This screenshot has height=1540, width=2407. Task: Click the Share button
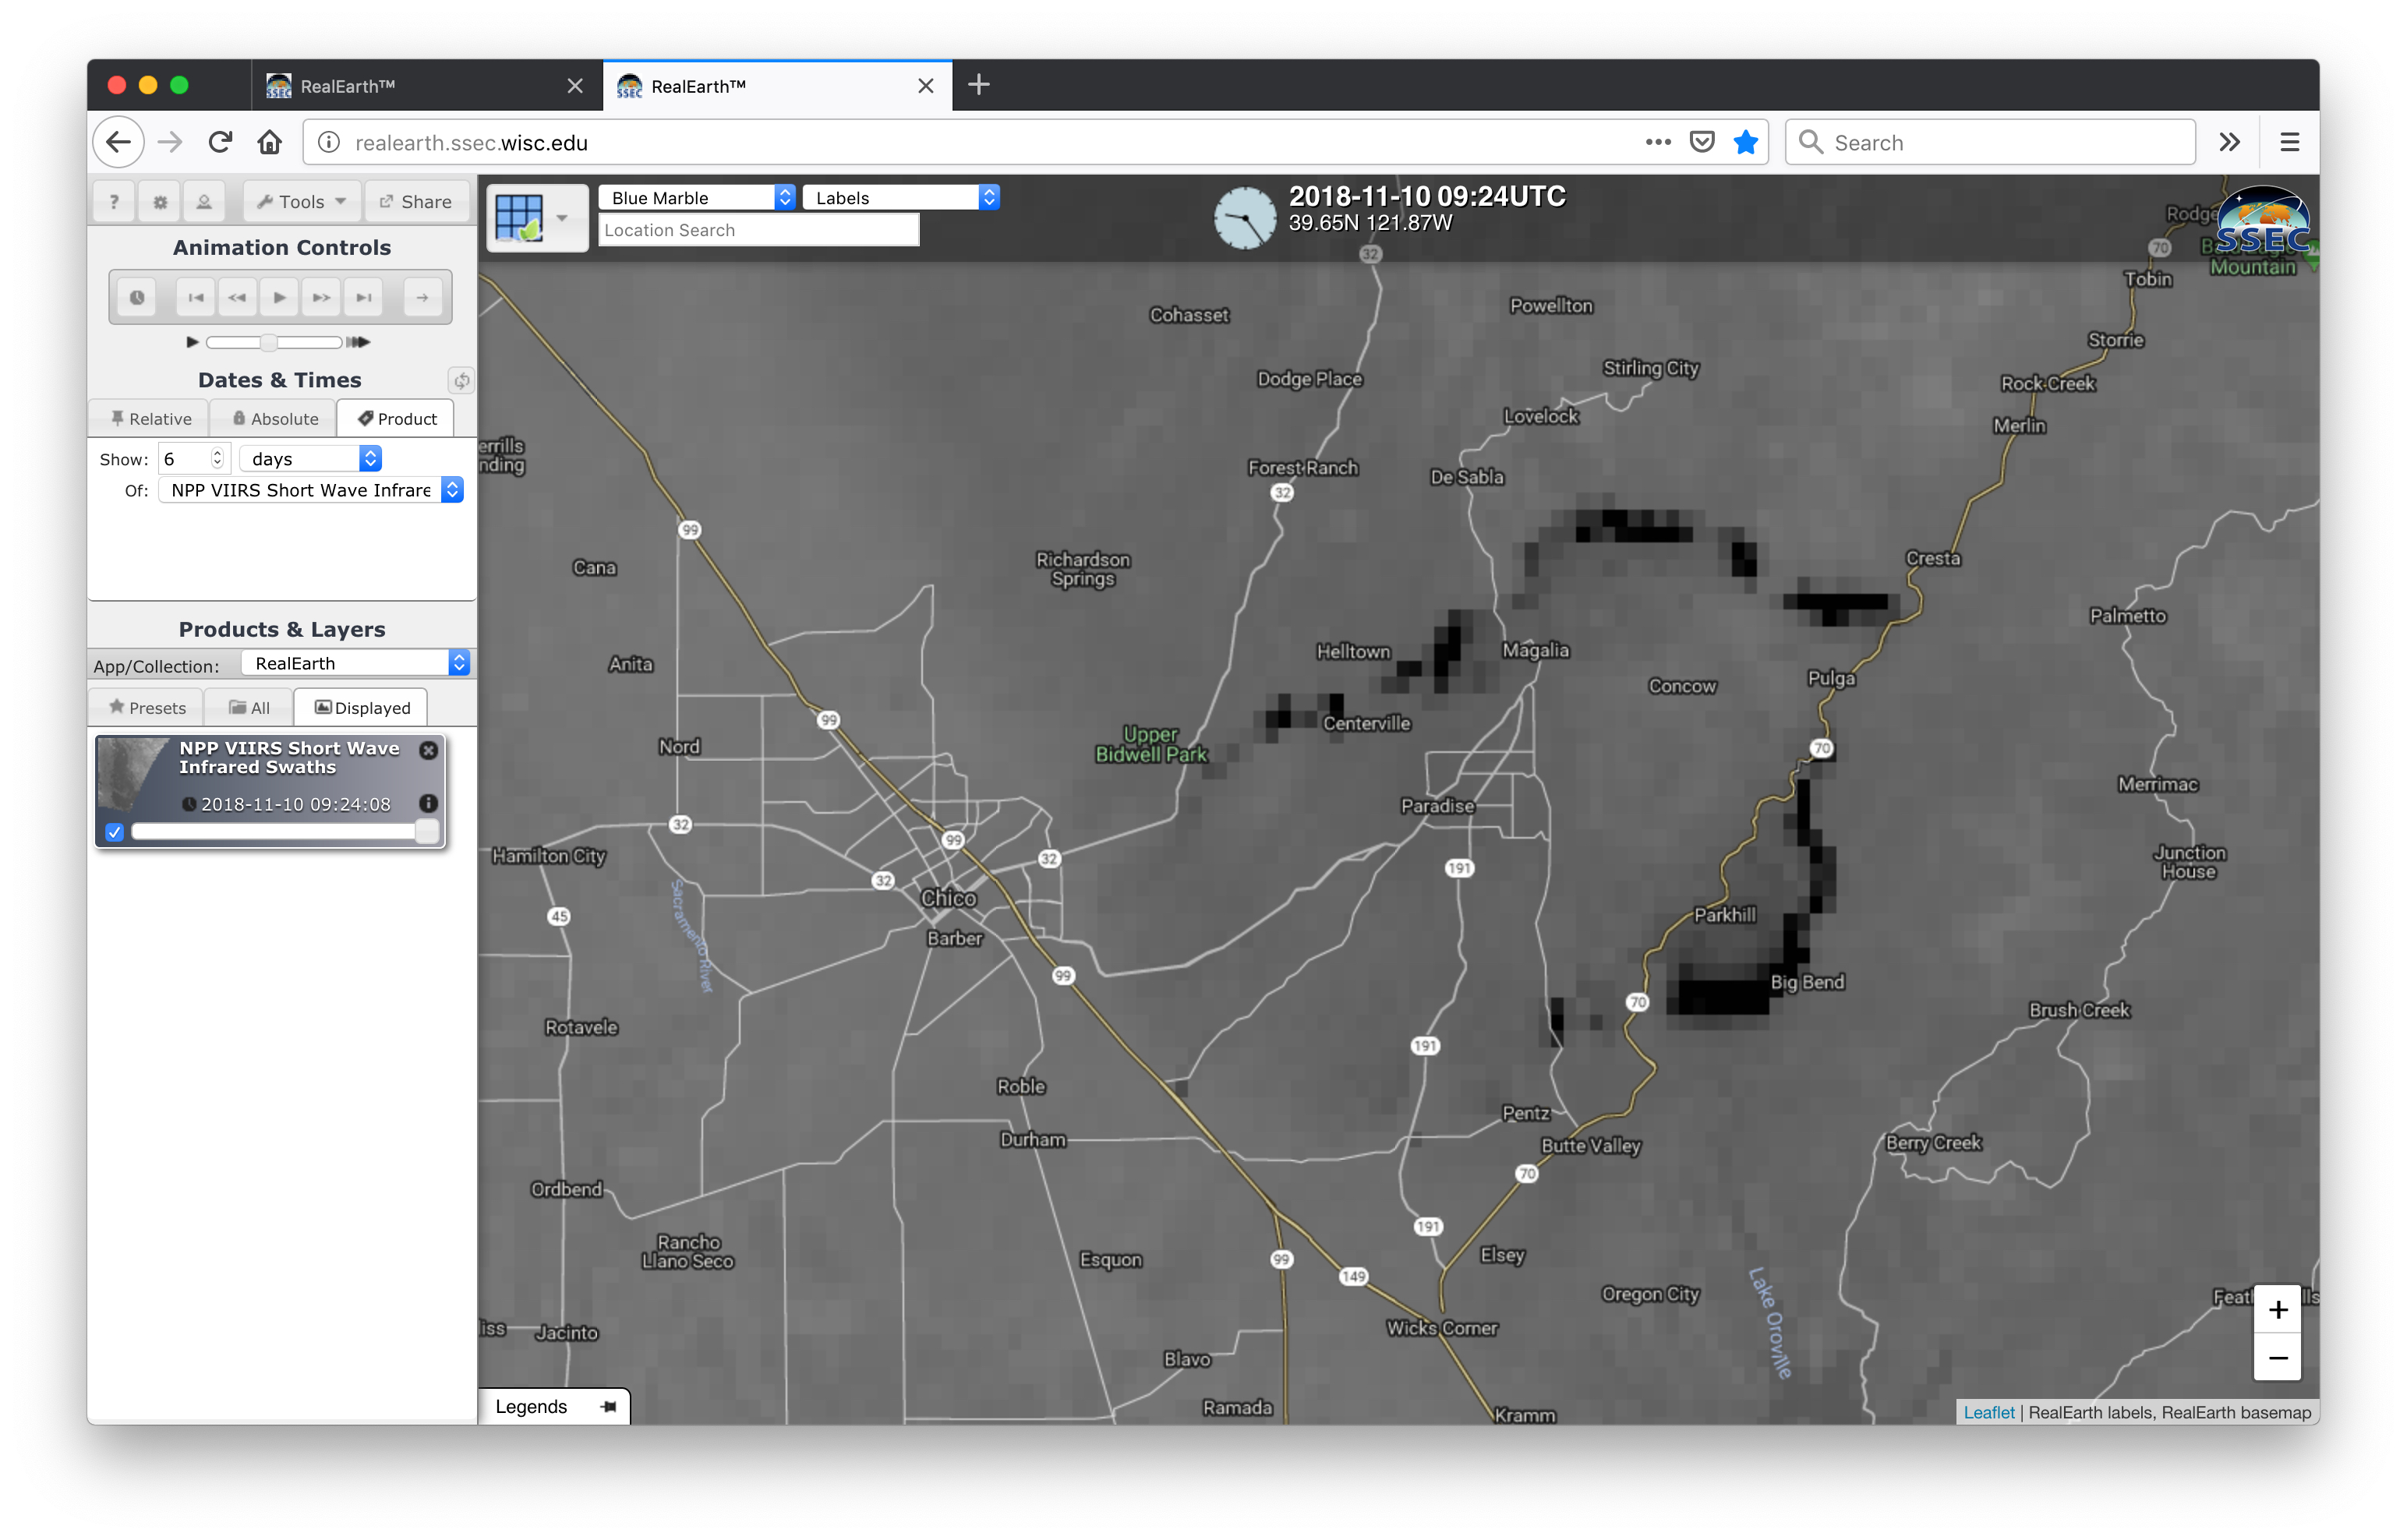coord(416,201)
